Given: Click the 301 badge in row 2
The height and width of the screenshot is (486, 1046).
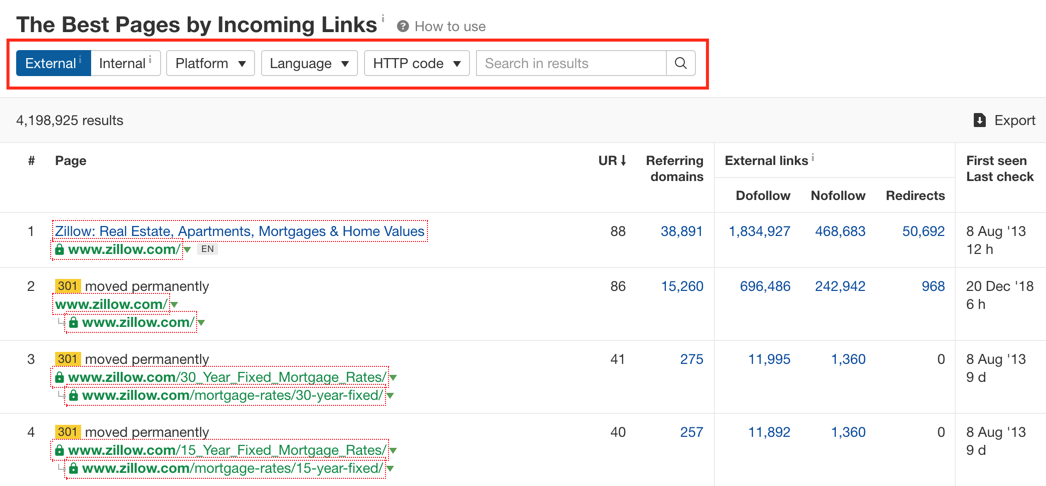Looking at the screenshot, I should point(68,286).
